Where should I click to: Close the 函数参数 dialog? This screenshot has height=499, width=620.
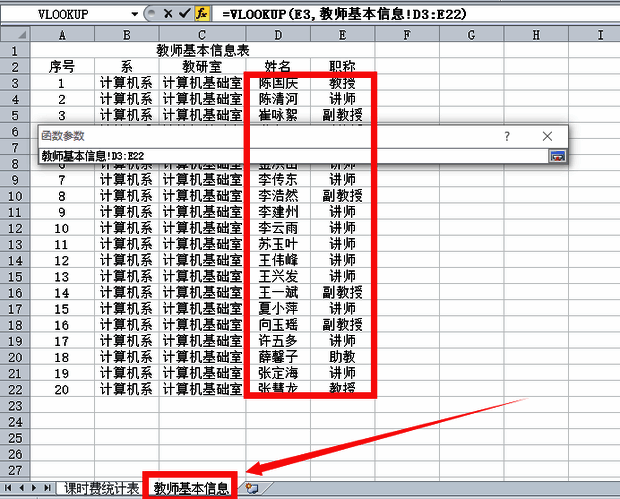(x=547, y=135)
